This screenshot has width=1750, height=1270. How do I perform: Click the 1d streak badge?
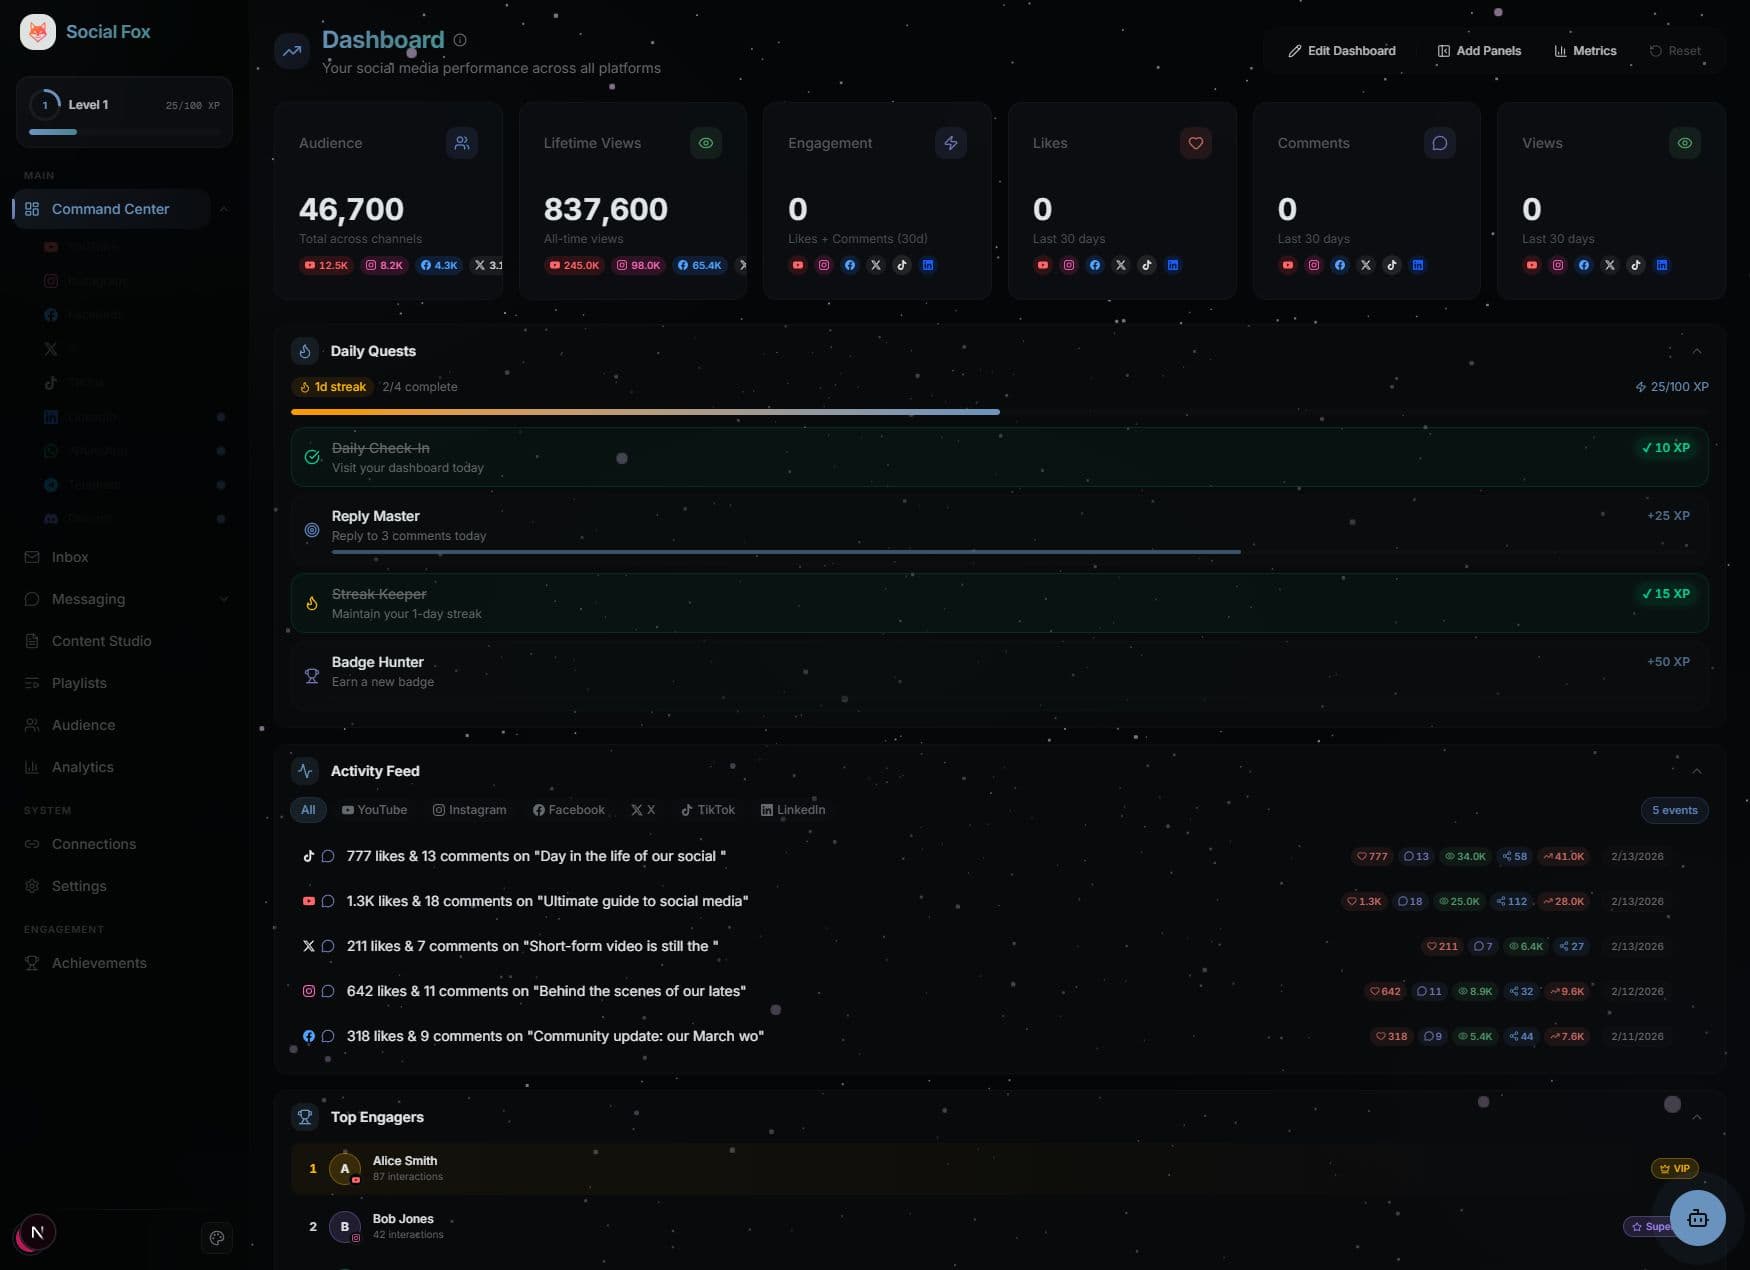pyautogui.click(x=332, y=387)
